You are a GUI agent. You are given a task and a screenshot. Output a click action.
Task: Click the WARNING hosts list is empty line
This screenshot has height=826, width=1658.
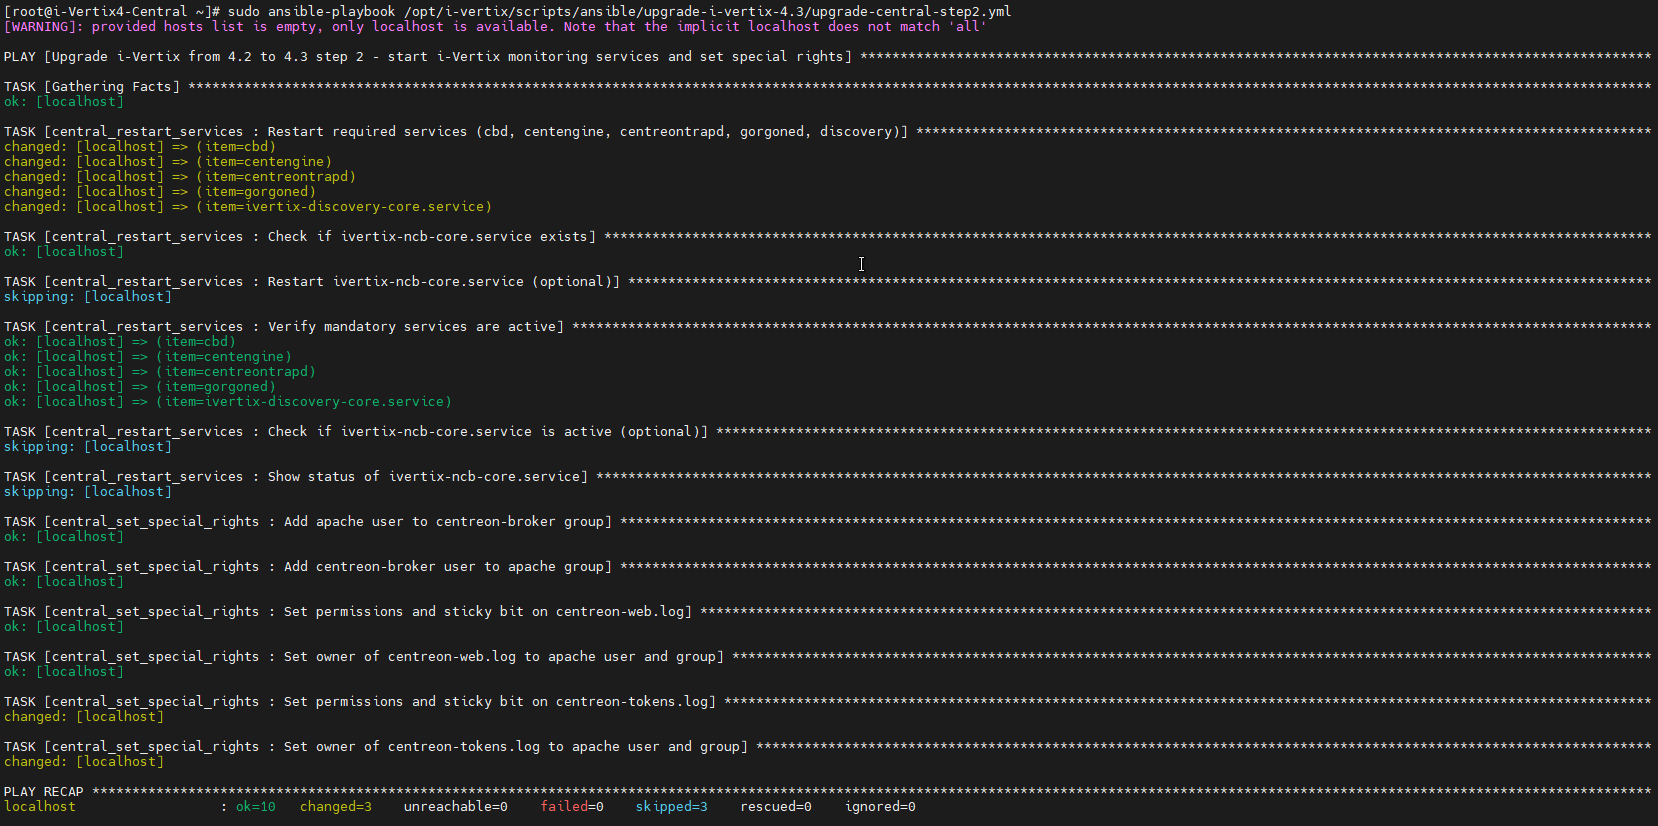(x=496, y=27)
